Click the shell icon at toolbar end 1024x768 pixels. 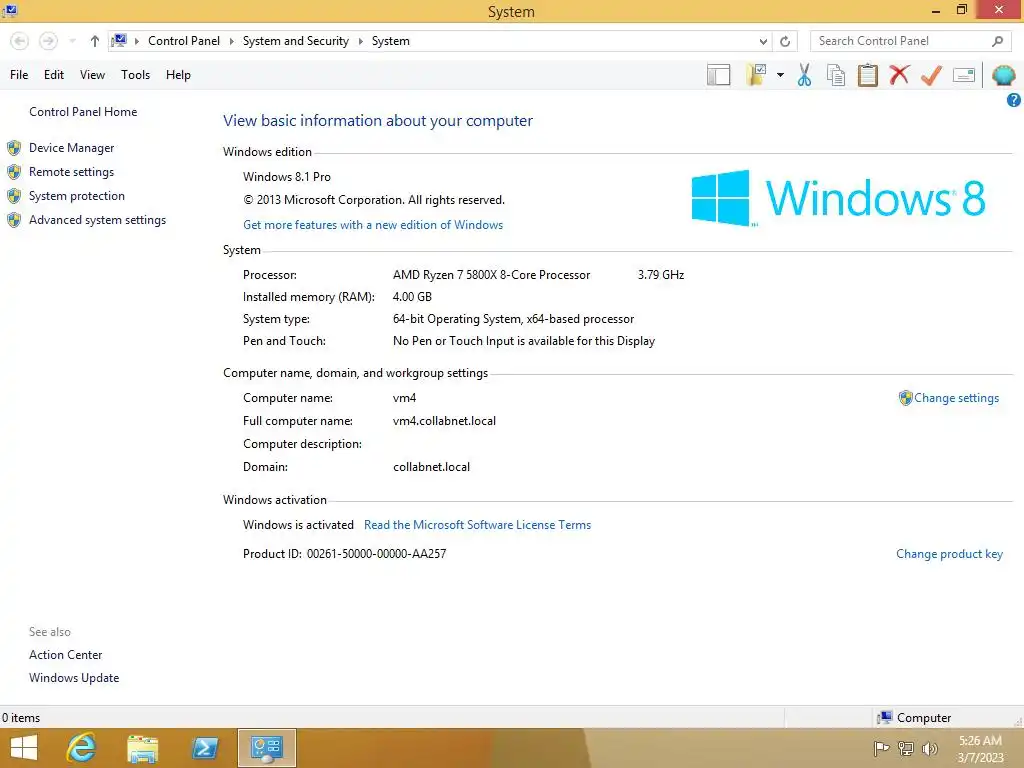(x=1003, y=75)
